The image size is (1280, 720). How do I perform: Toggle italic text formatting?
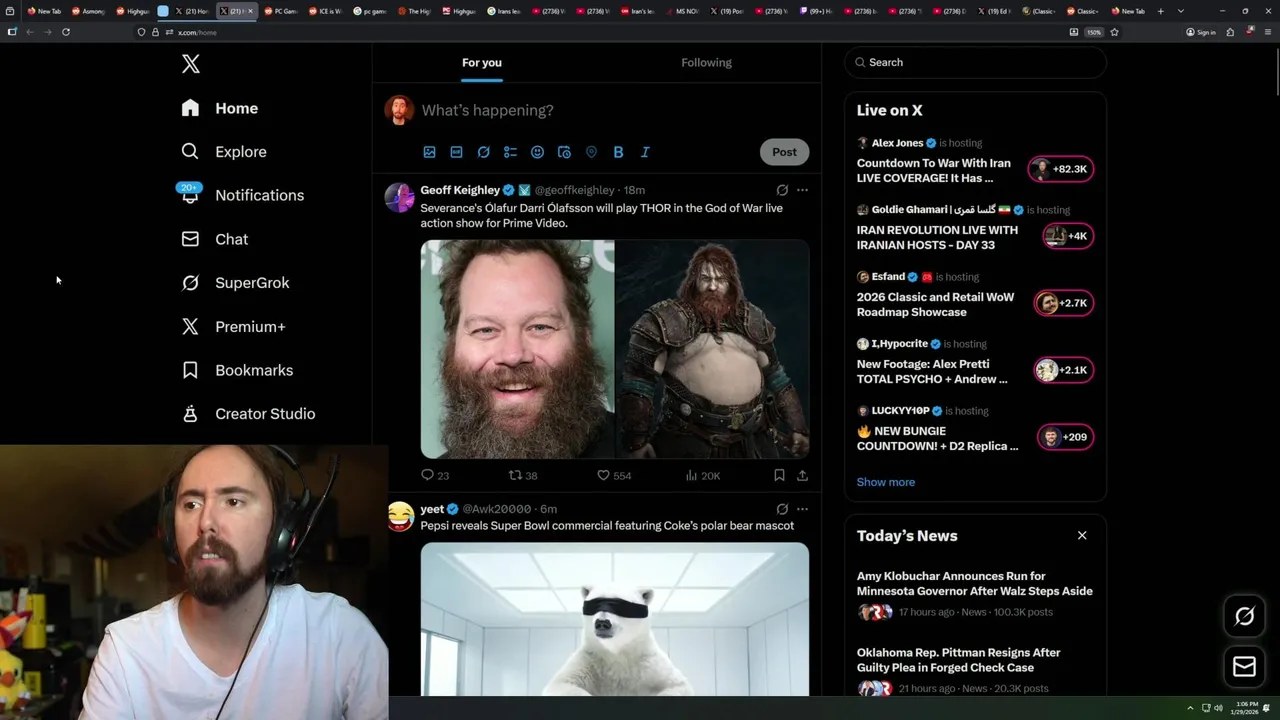(645, 152)
